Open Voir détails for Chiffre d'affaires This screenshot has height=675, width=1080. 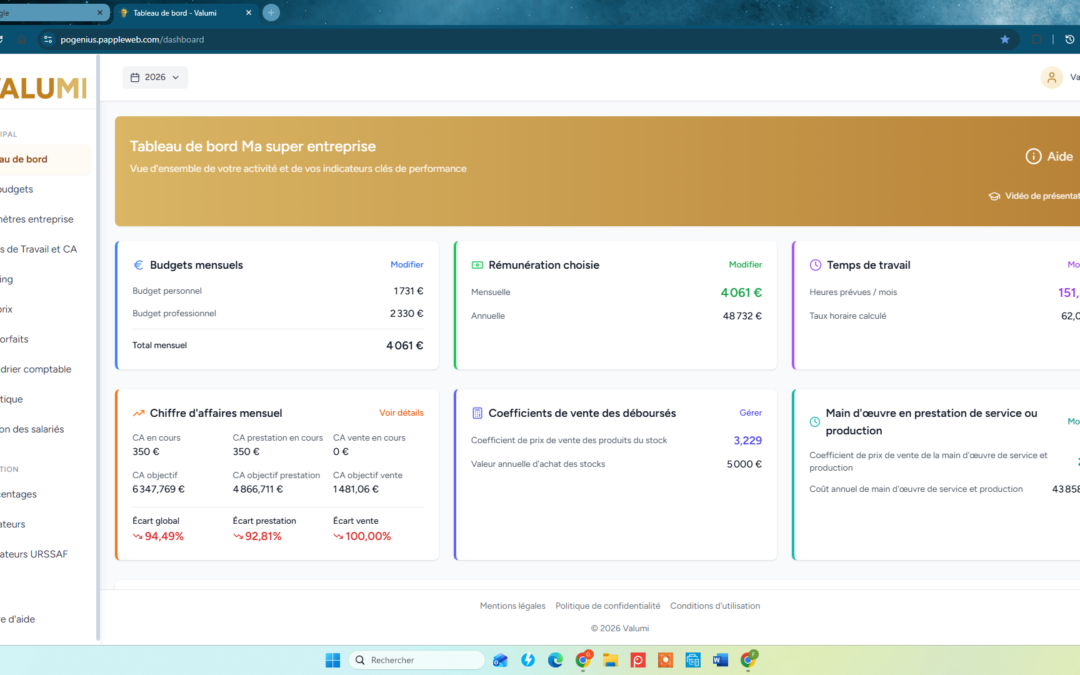pos(401,412)
